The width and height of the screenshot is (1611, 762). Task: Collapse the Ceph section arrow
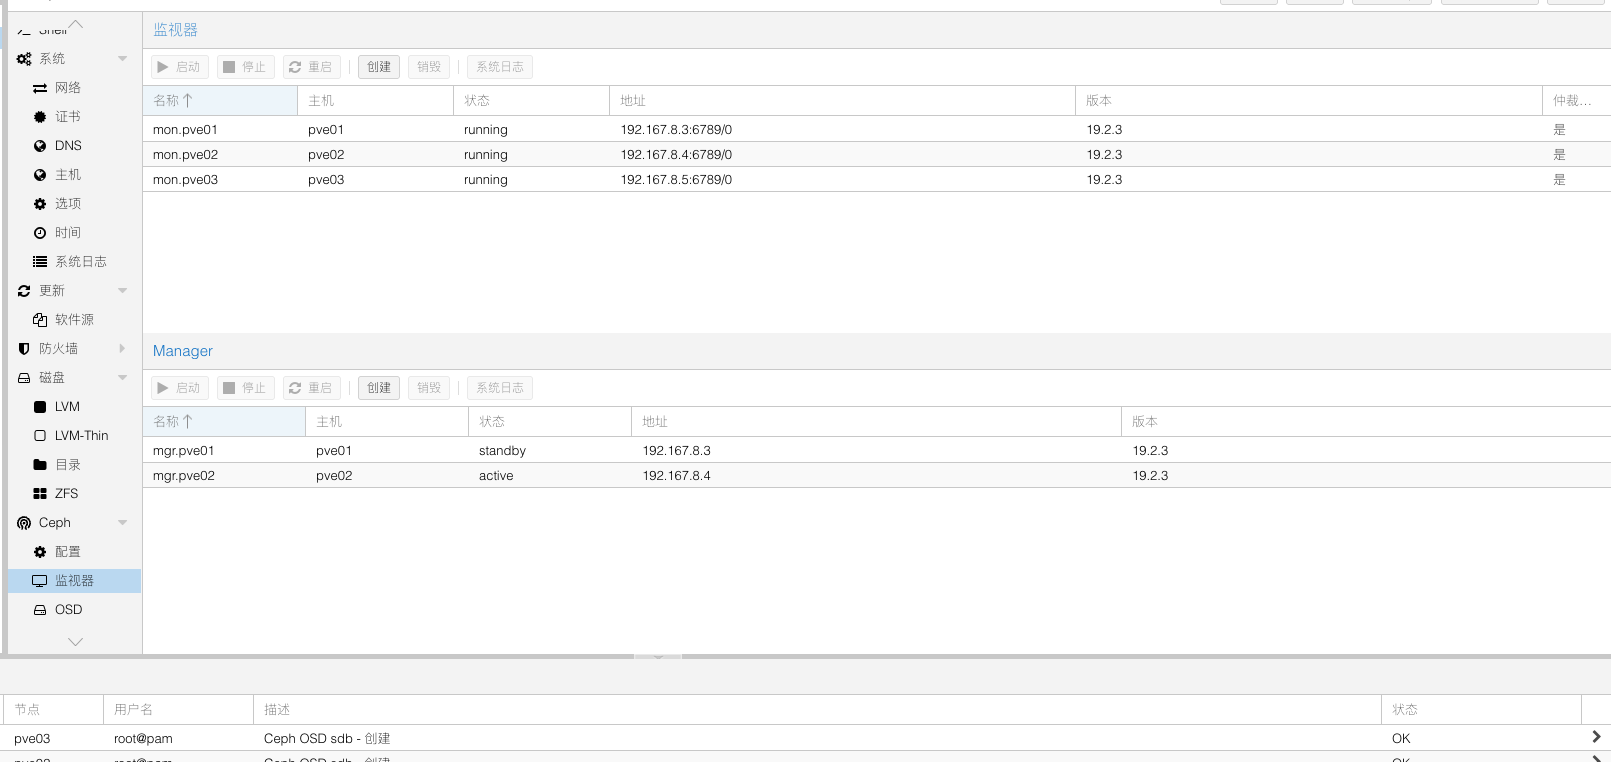point(123,523)
